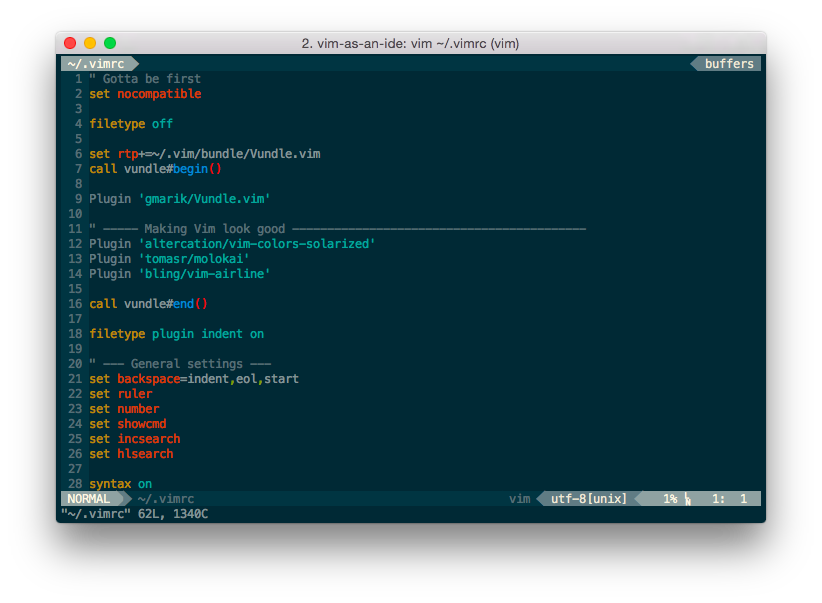Click line number 19 in the gutter
The height and width of the screenshot is (603, 822).
click(x=75, y=349)
